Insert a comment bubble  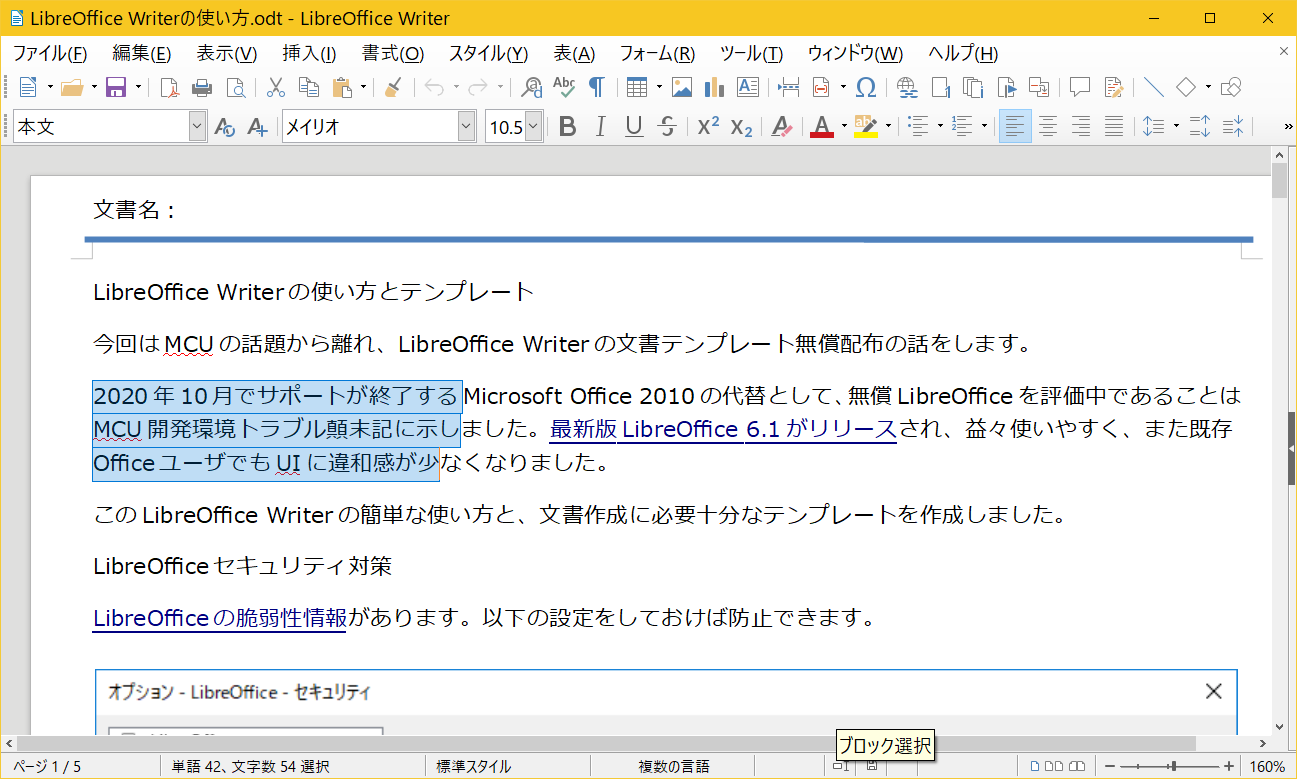click(x=1081, y=88)
